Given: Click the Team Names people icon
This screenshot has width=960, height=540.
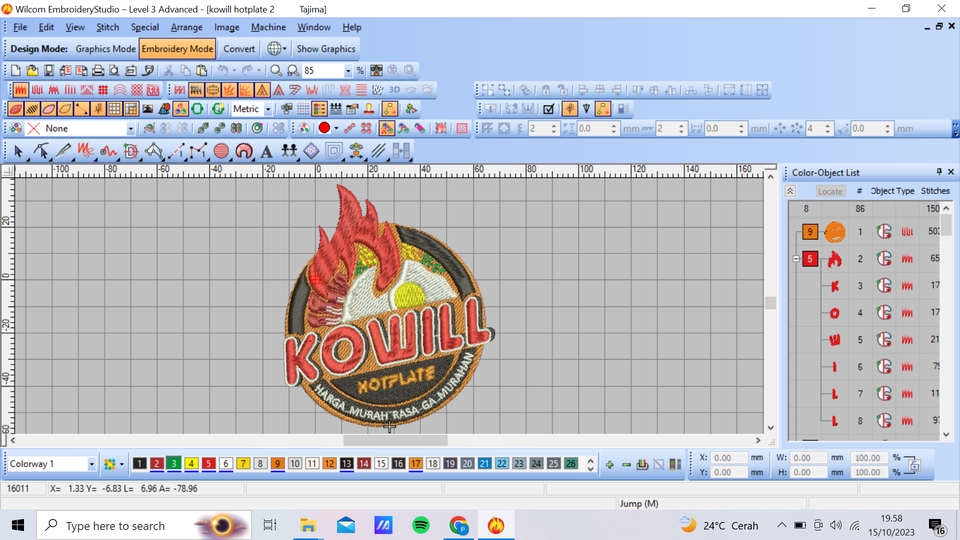Looking at the screenshot, I should [x=289, y=151].
